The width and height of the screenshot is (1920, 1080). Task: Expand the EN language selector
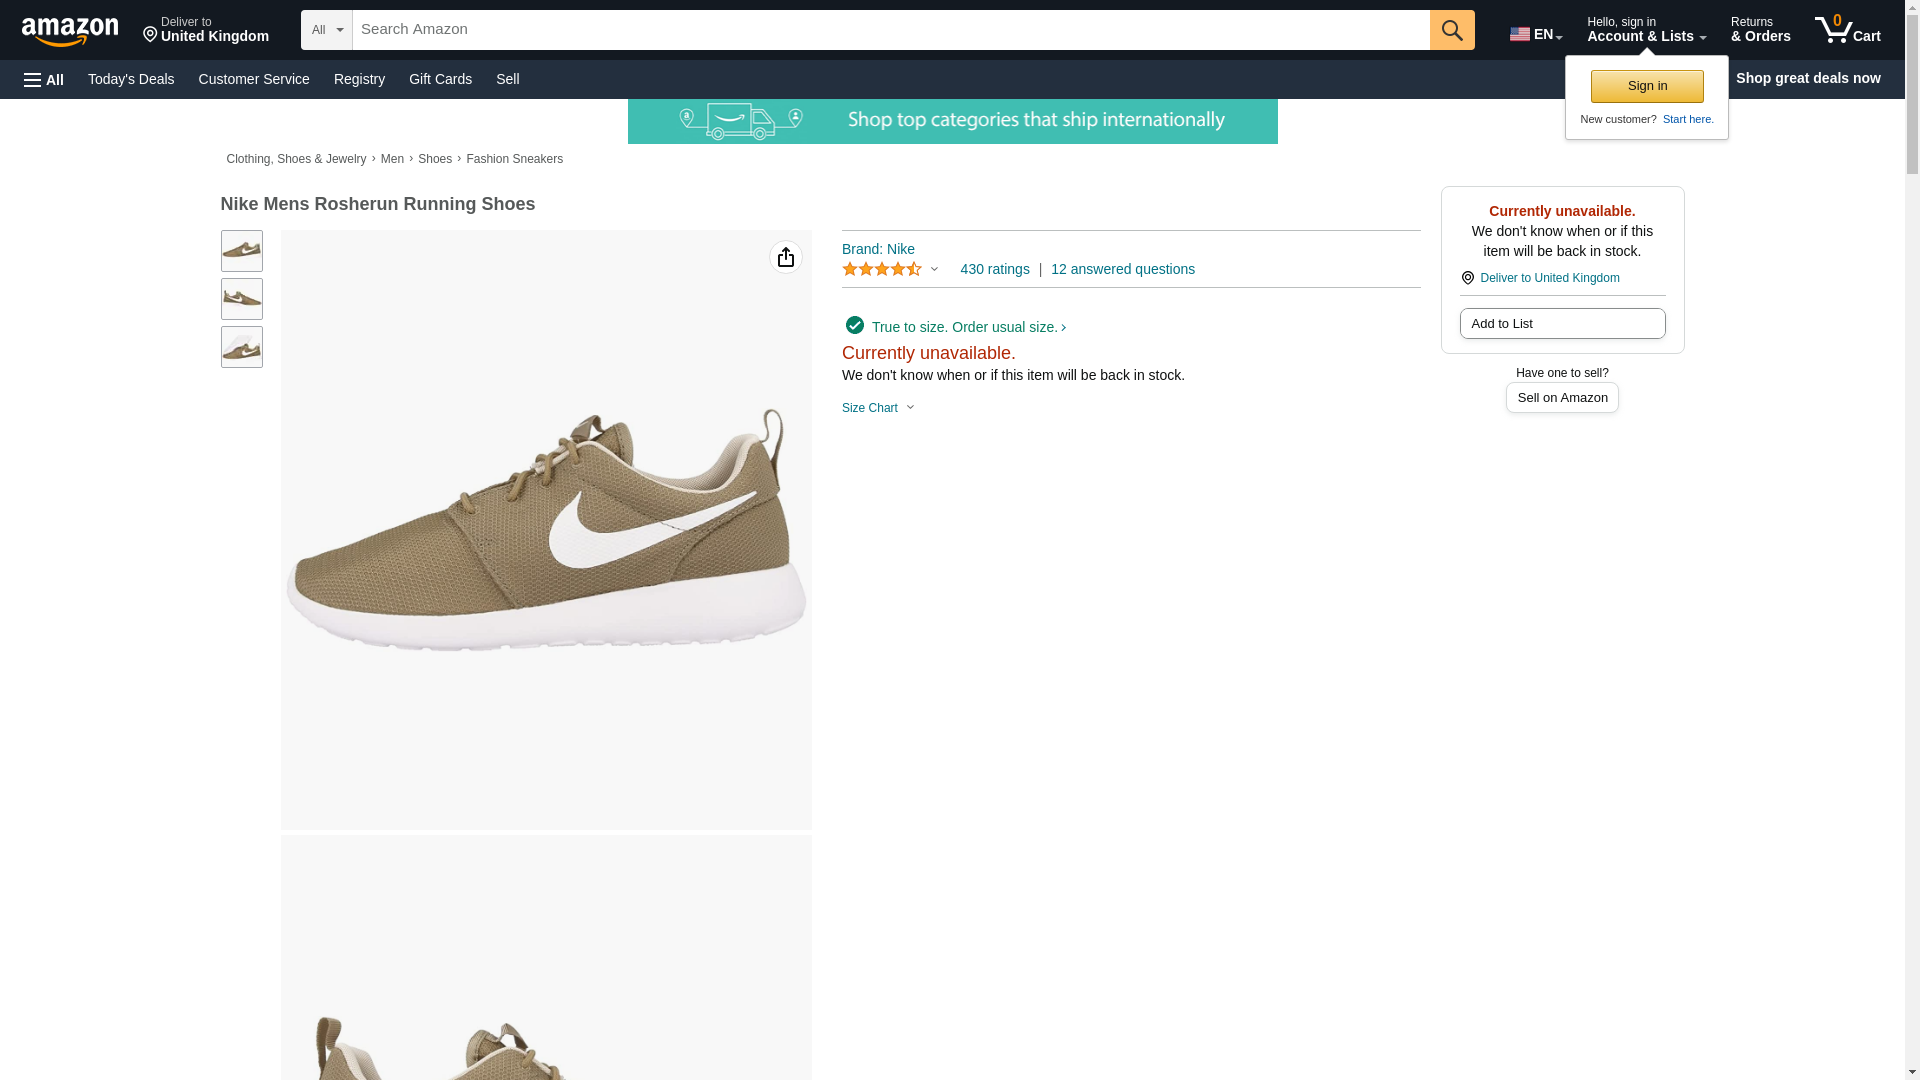point(1535,33)
